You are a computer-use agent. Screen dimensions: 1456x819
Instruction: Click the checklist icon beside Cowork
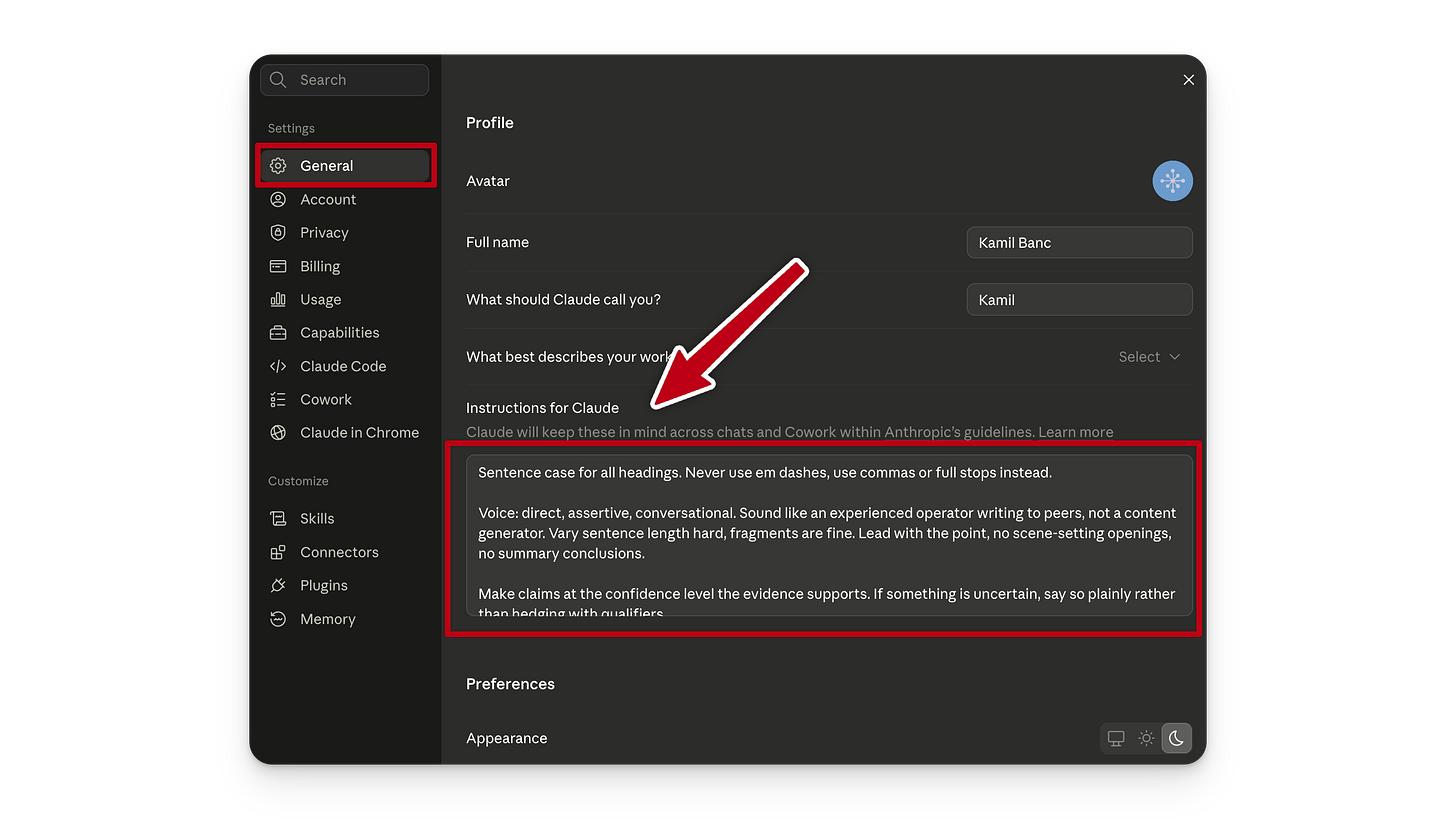[x=278, y=399]
